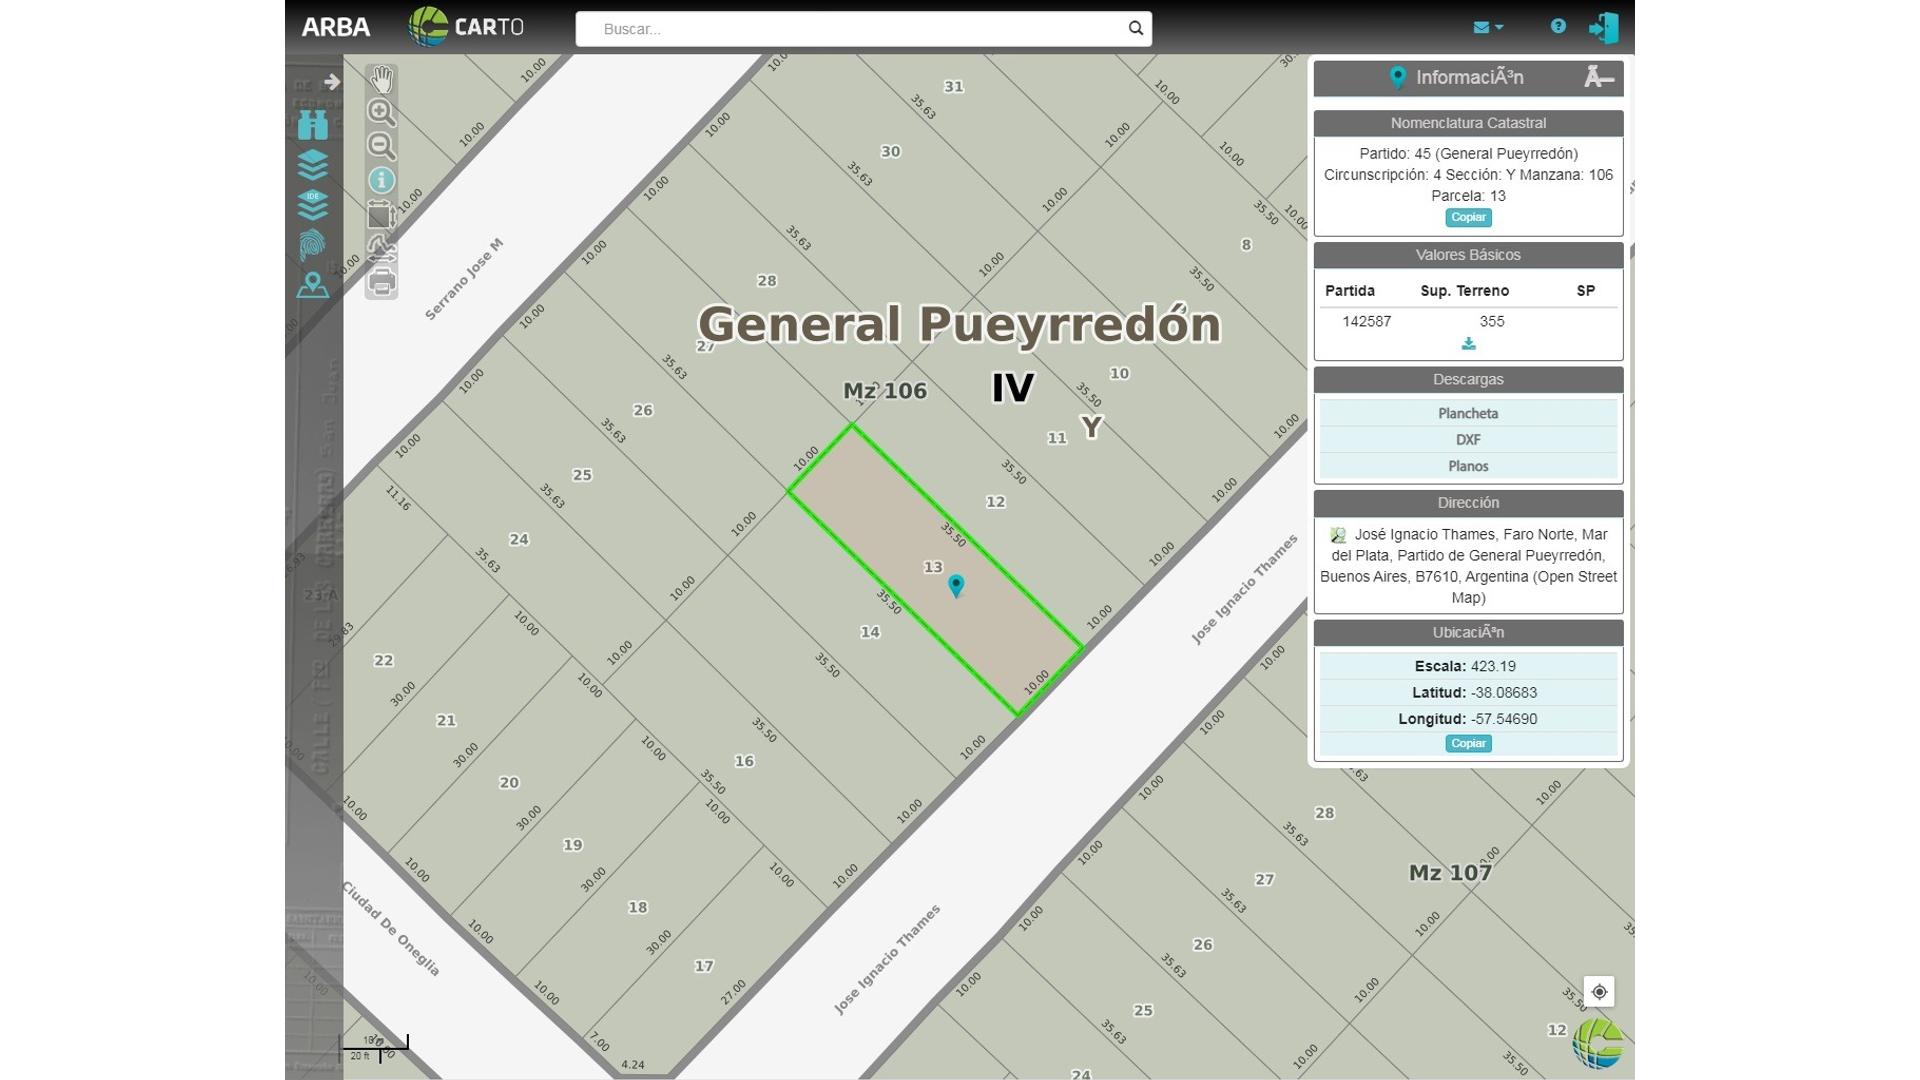The image size is (1920, 1080).
Task: Click the Escala value 423.19
Action: click(1493, 666)
